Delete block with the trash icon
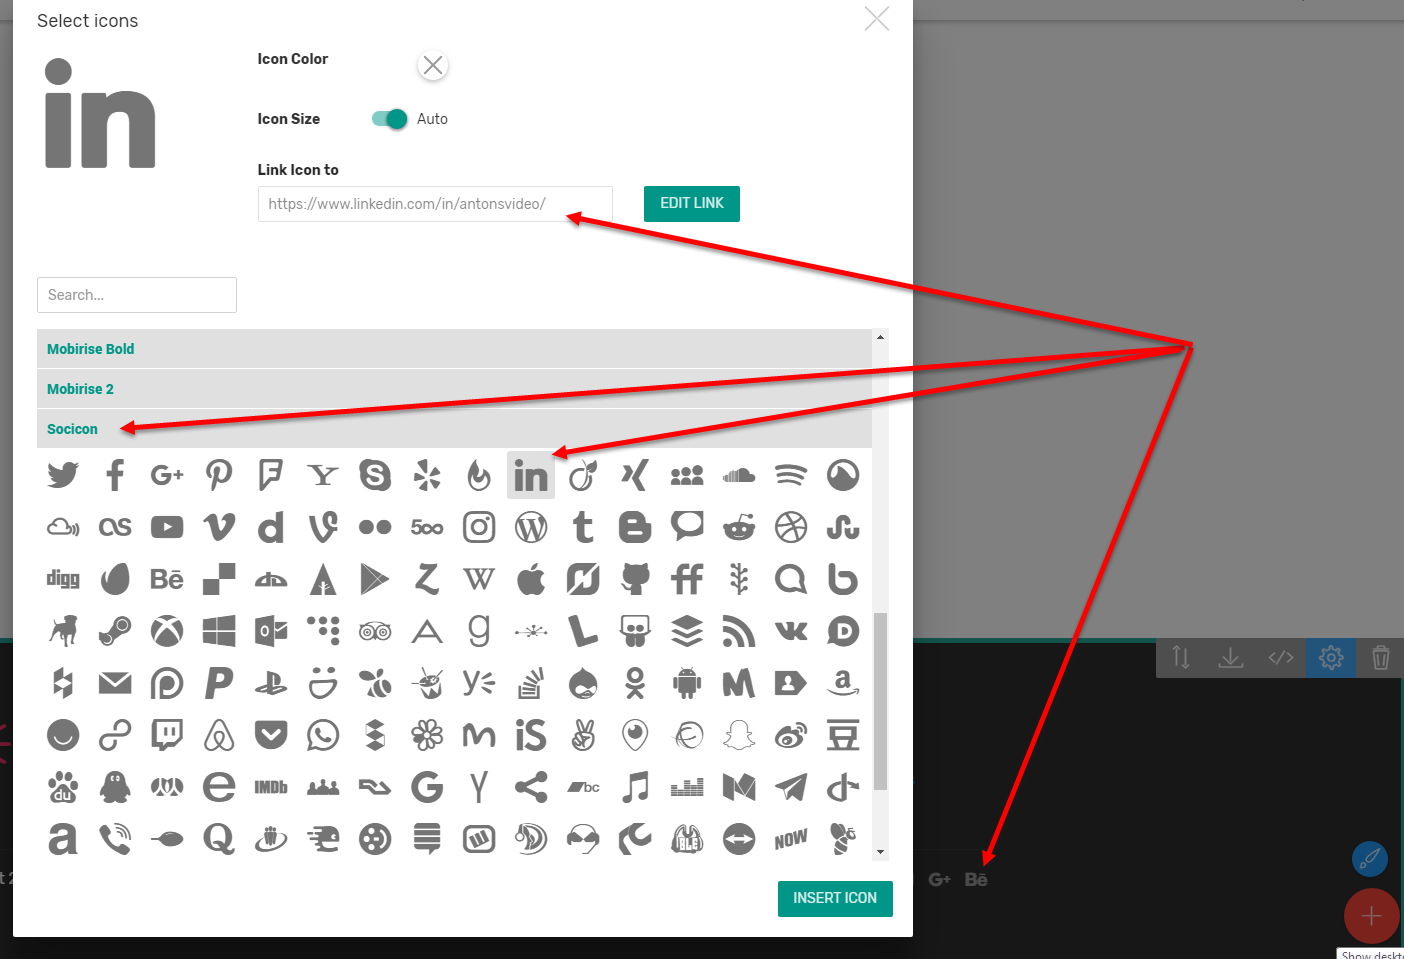The width and height of the screenshot is (1404, 959). (x=1381, y=658)
